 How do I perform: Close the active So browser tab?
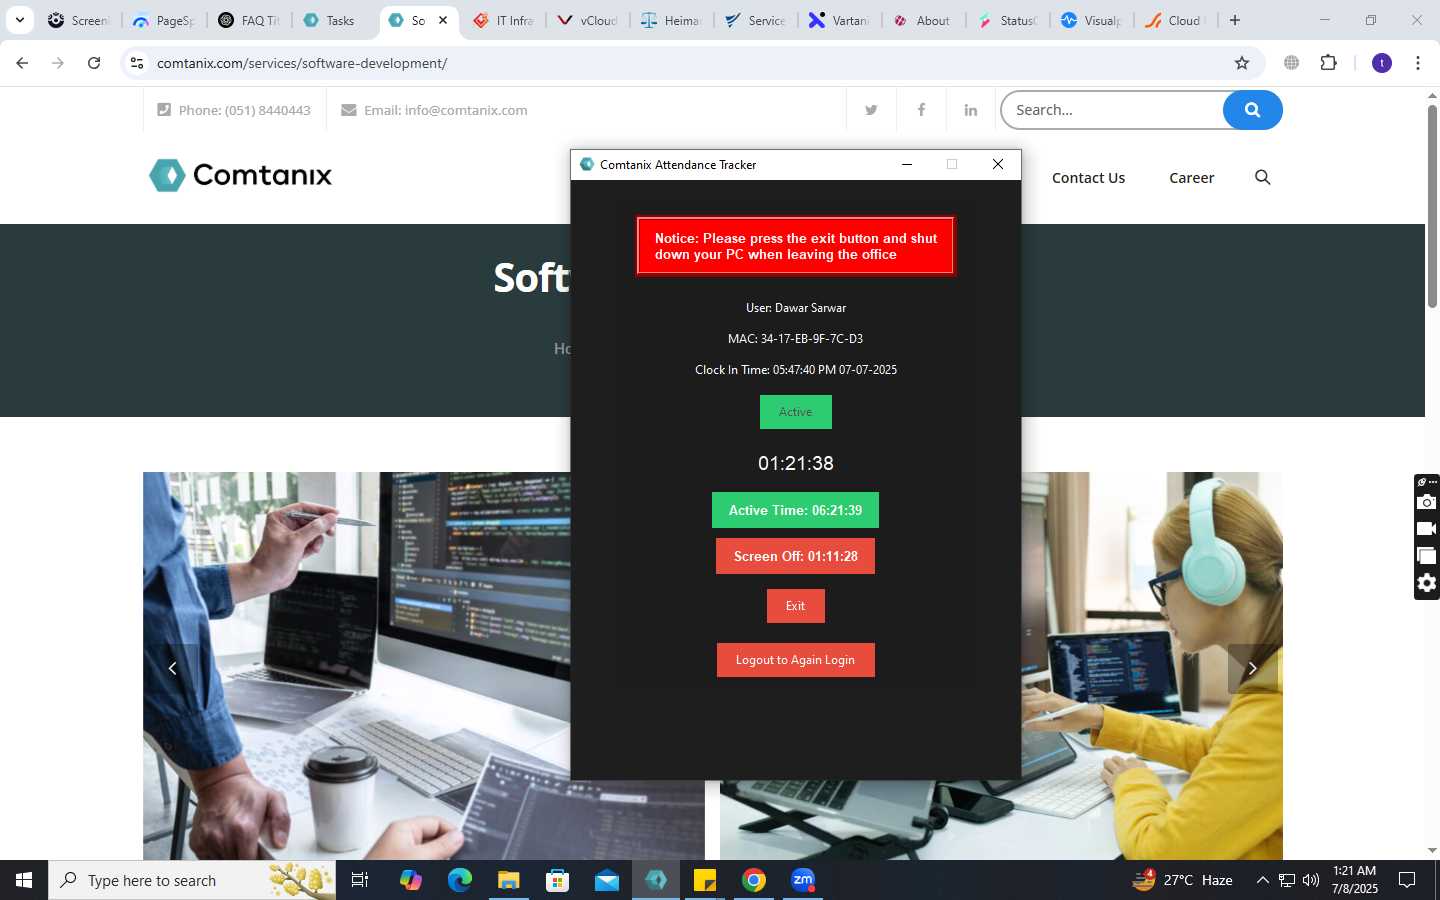coord(443,20)
